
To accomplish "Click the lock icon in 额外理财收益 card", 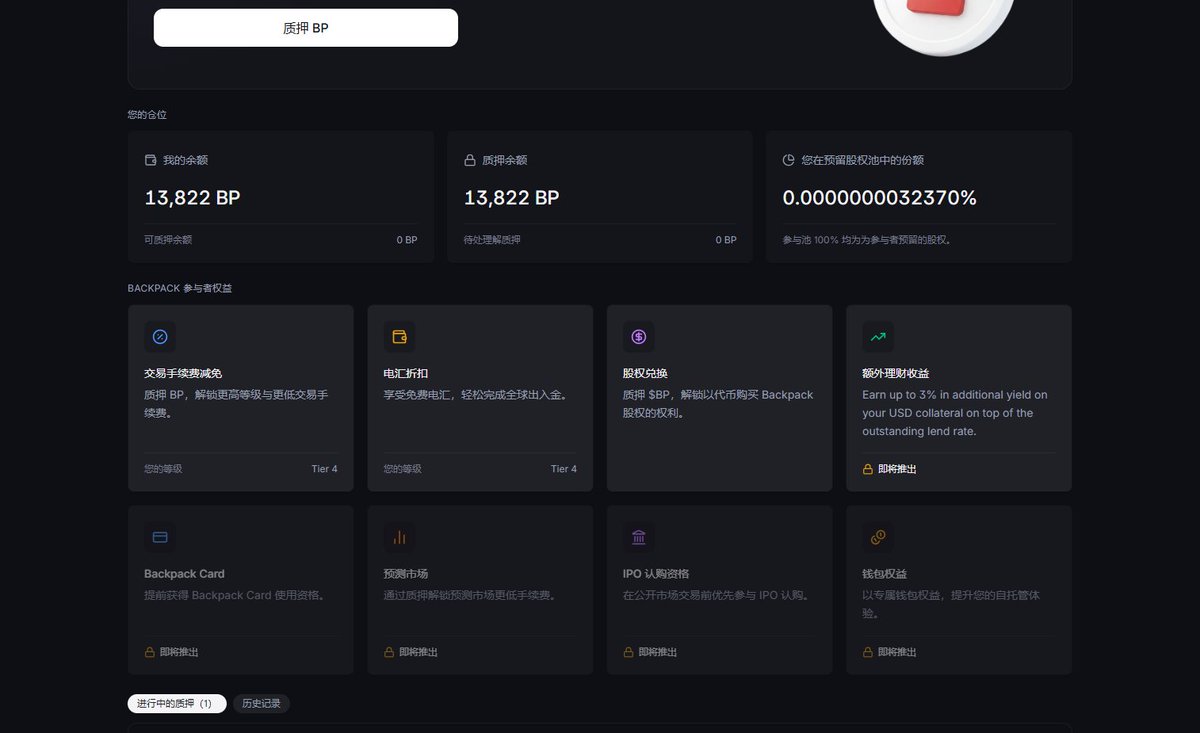I will (x=868, y=469).
